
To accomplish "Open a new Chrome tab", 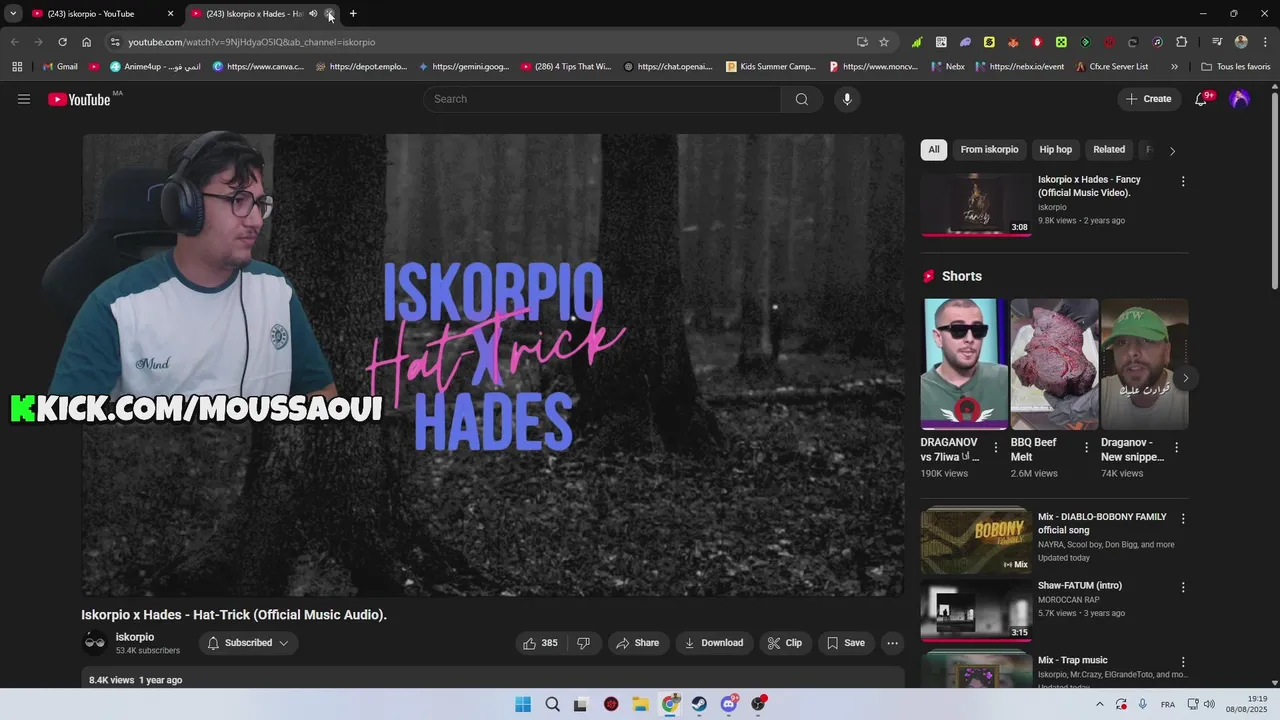I will pos(353,14).
